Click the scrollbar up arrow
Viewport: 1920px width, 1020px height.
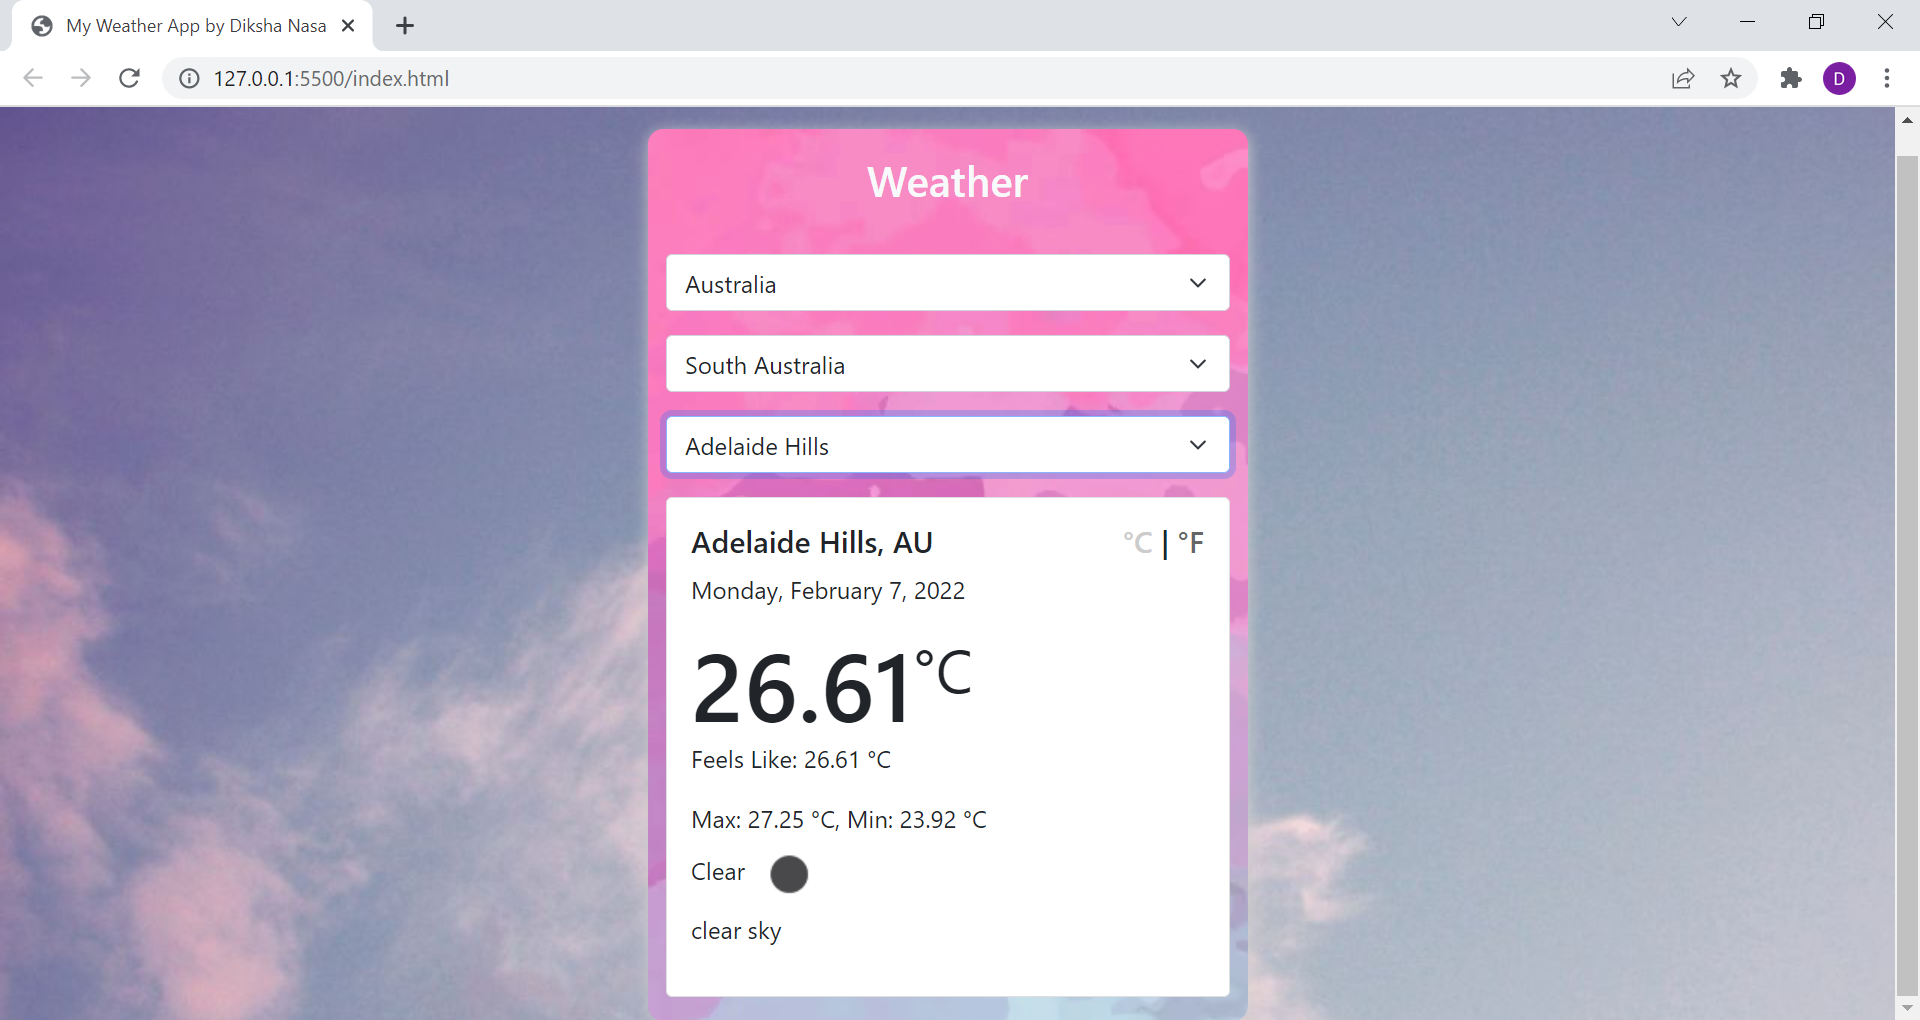click(1908, 120)
